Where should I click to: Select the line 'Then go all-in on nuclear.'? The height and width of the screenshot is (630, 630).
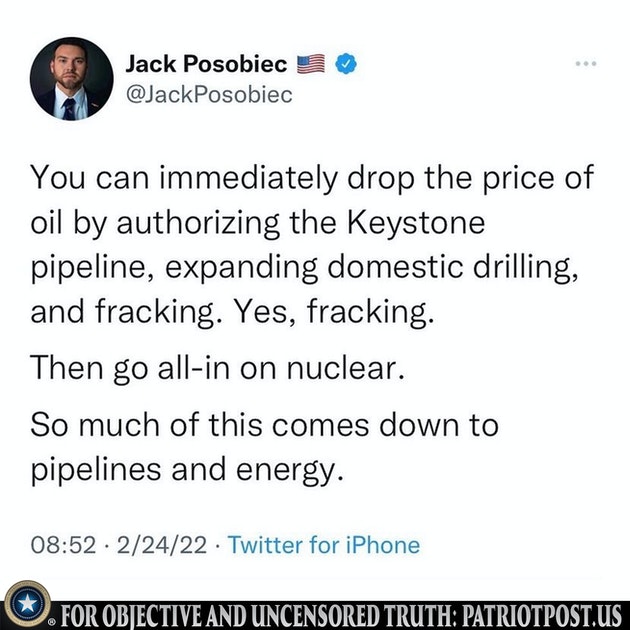click(x=217, y=368)
